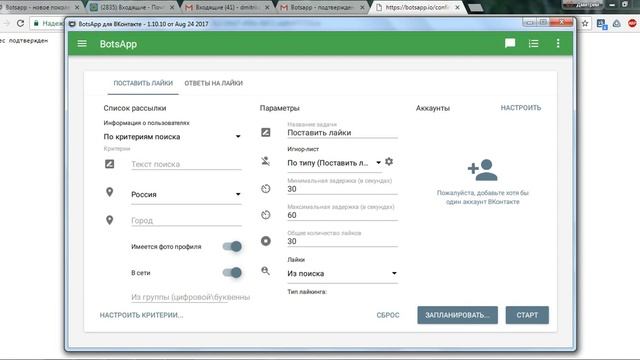
Task: Focus the maximum delay field with 60
Action: 342,215
